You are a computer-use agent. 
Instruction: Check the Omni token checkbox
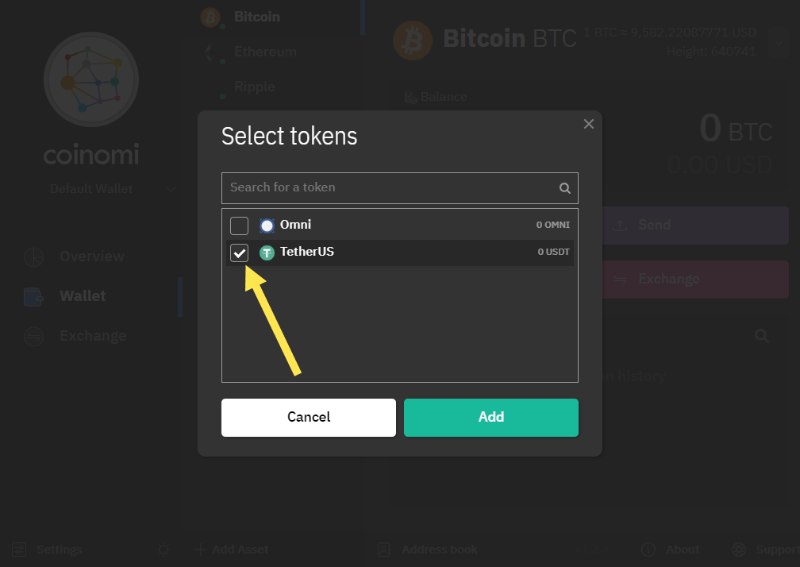tap(239, 226)
